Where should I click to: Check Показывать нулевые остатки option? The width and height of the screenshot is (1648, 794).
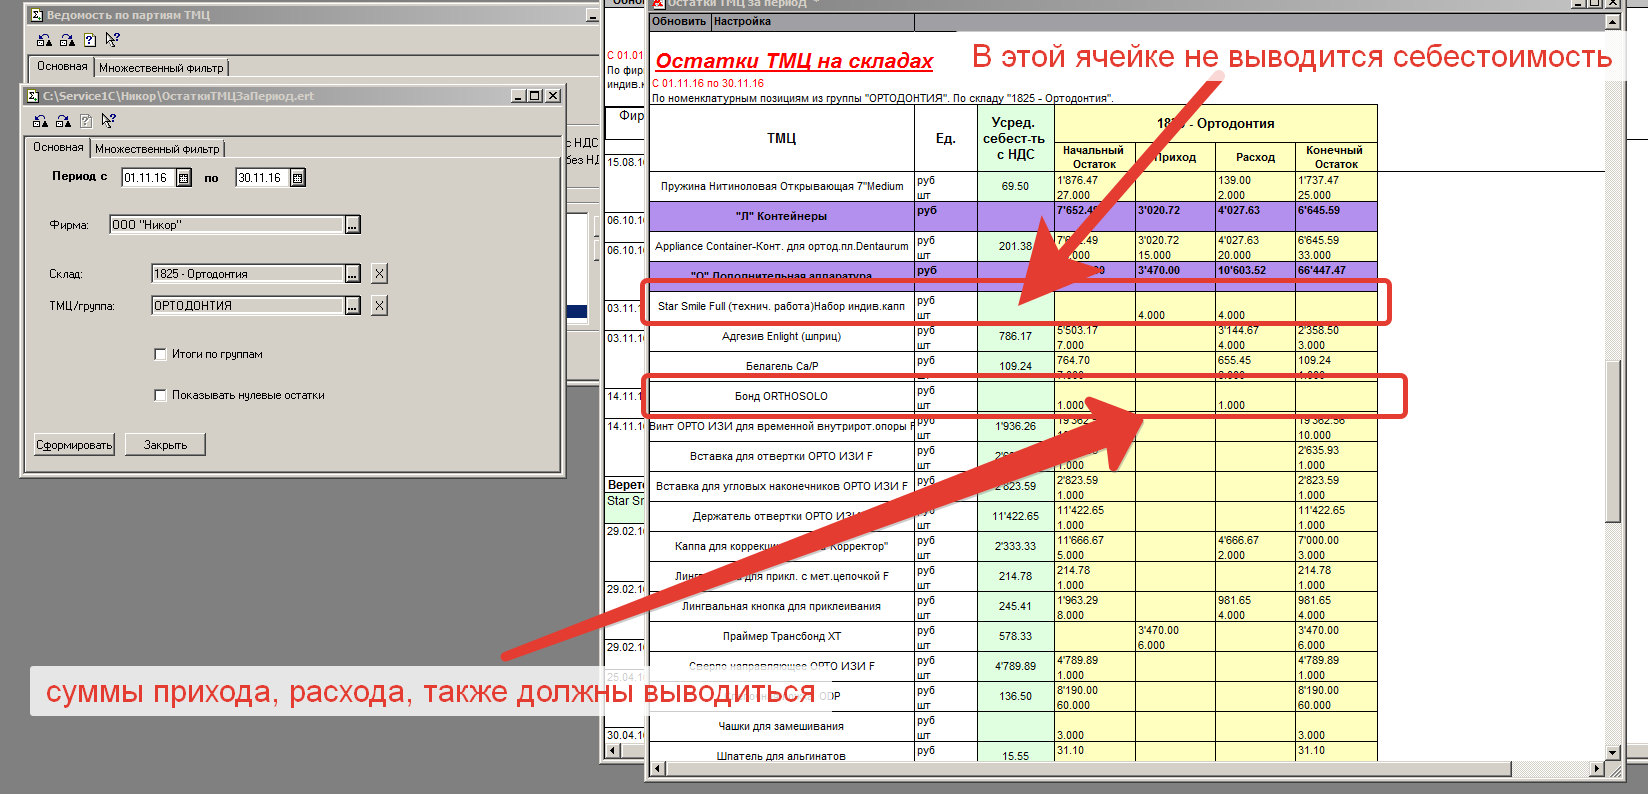[x=160, y=395]
